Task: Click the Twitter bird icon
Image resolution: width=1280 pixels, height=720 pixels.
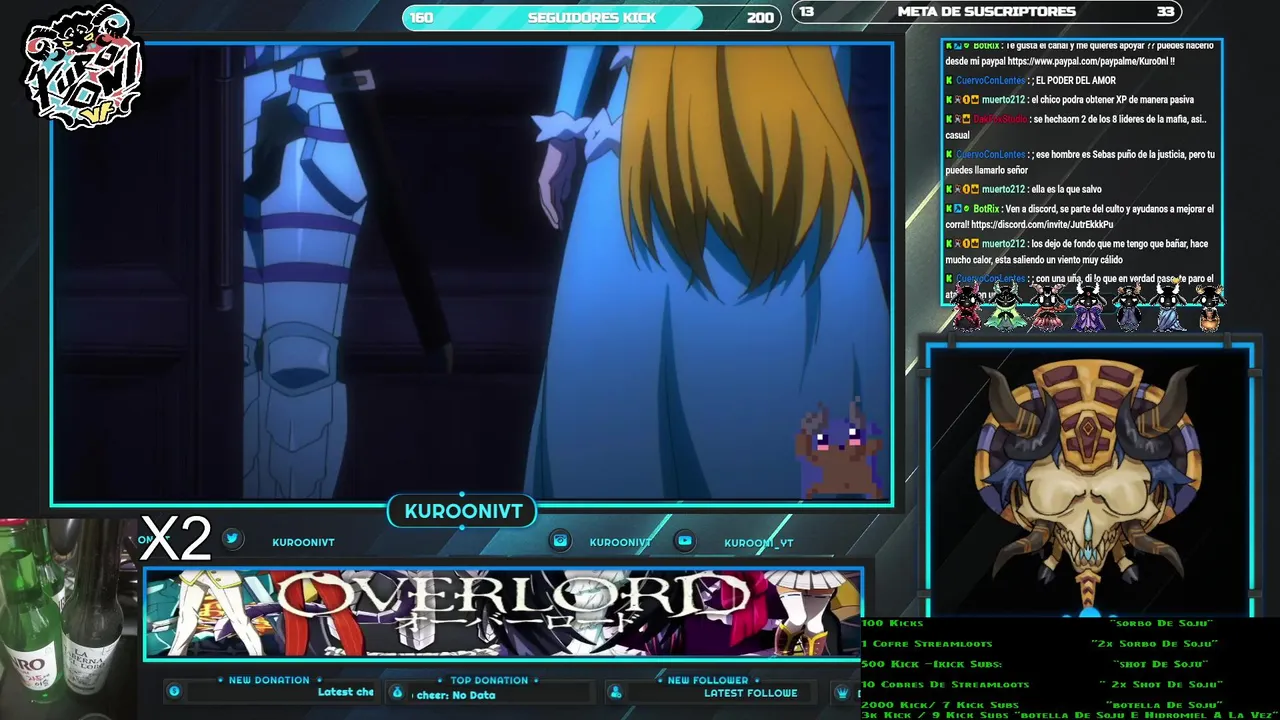Action: tap(232, 539)
